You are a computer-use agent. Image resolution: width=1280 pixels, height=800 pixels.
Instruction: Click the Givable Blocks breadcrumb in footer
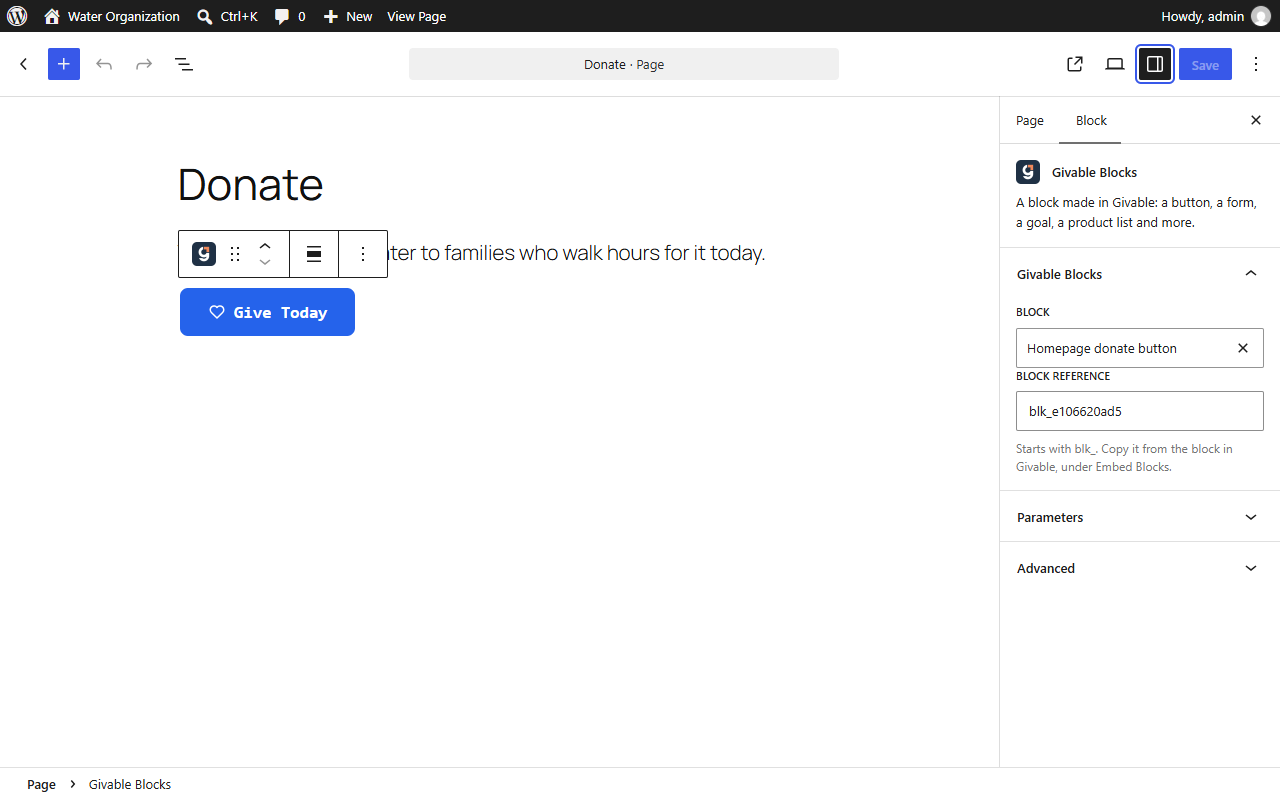click(x=130, y=784)
